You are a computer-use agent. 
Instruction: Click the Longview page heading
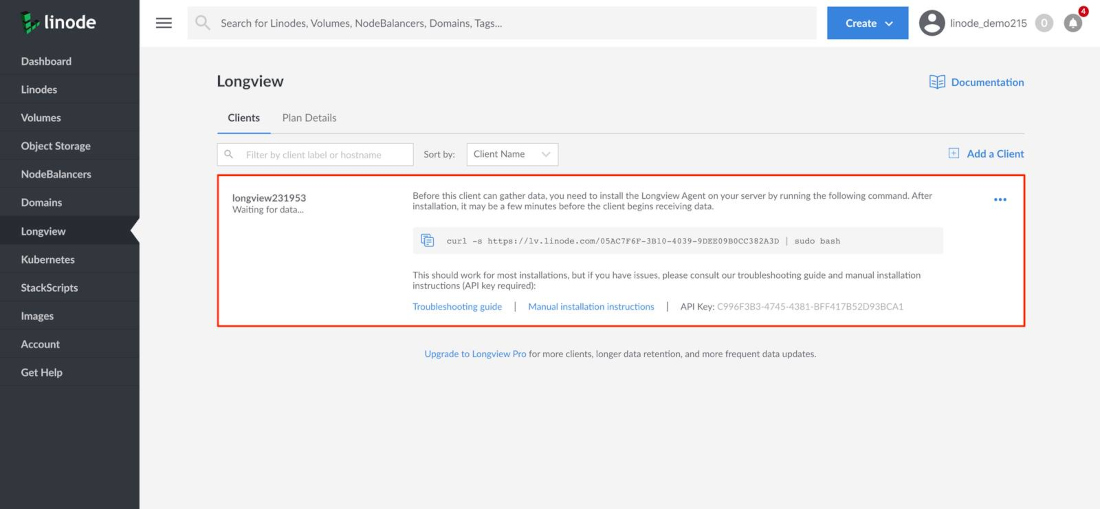pyautogui.click(x=250, y=81)
